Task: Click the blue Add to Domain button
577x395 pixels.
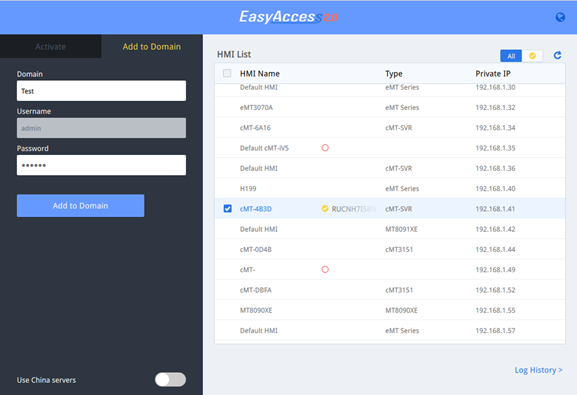Action: click(80, 205)
